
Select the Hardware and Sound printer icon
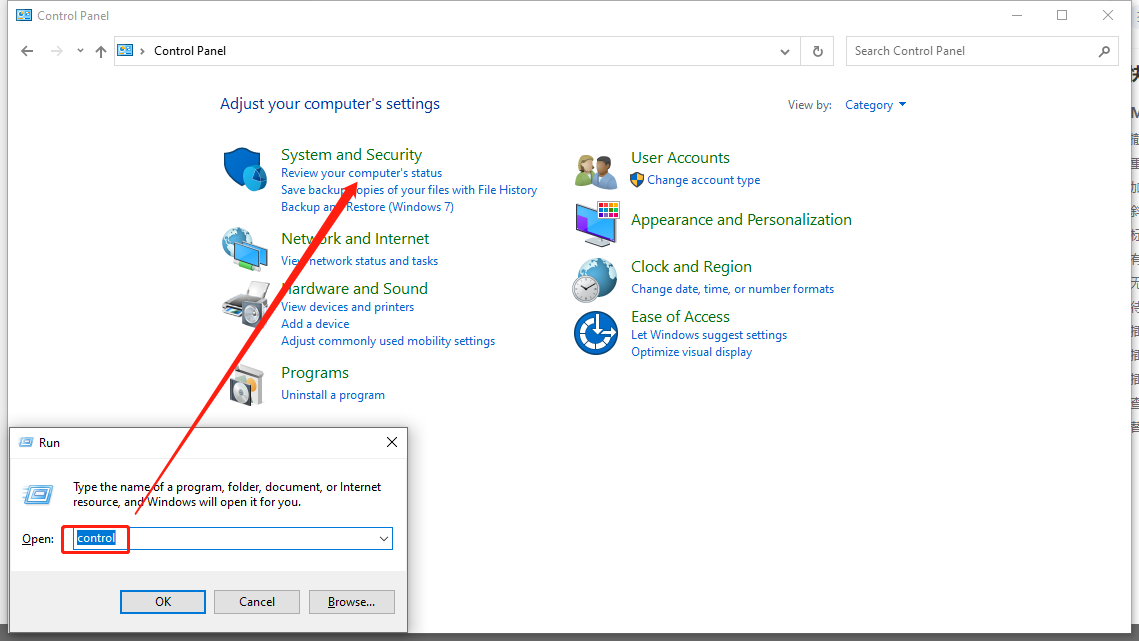tap(243, 299)
